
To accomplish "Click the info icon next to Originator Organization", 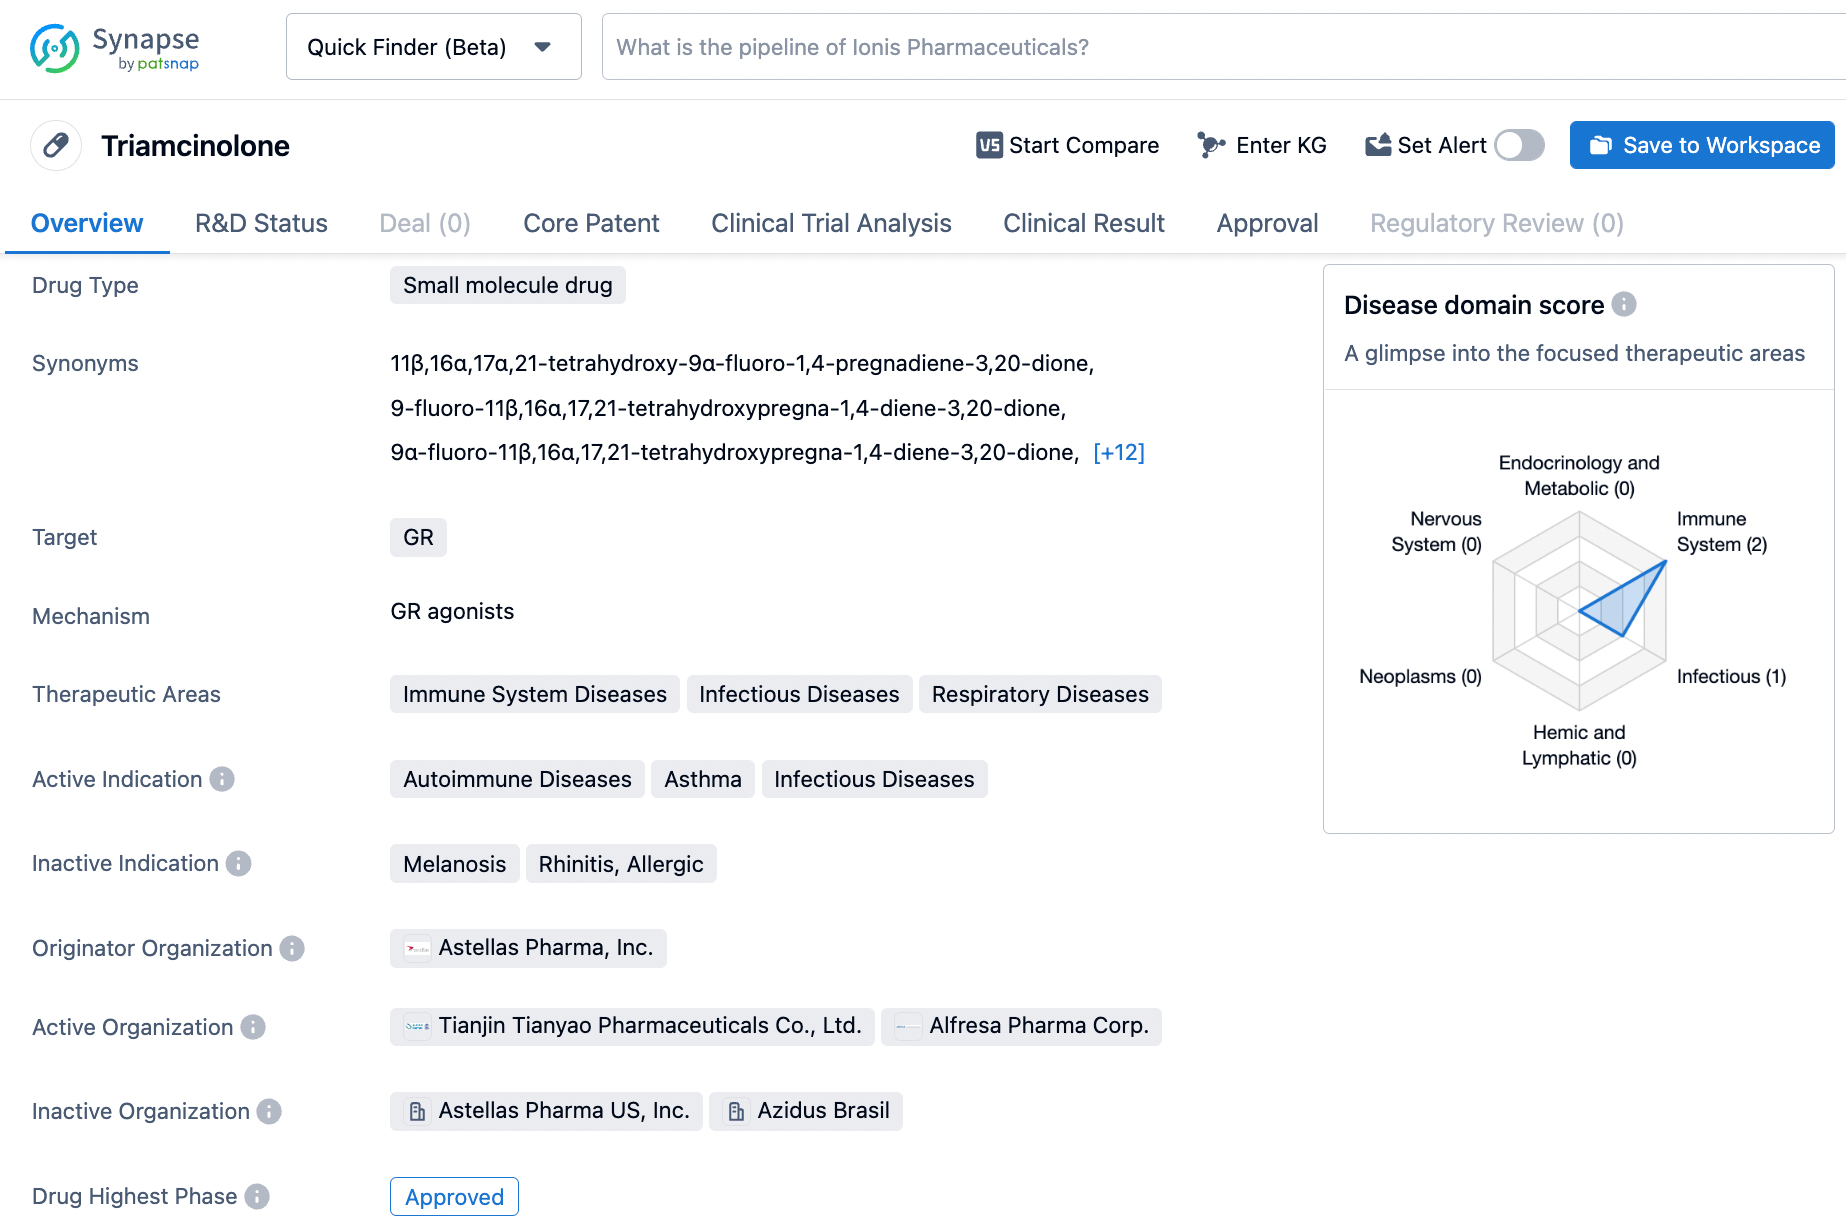I will tap(292, 948).
